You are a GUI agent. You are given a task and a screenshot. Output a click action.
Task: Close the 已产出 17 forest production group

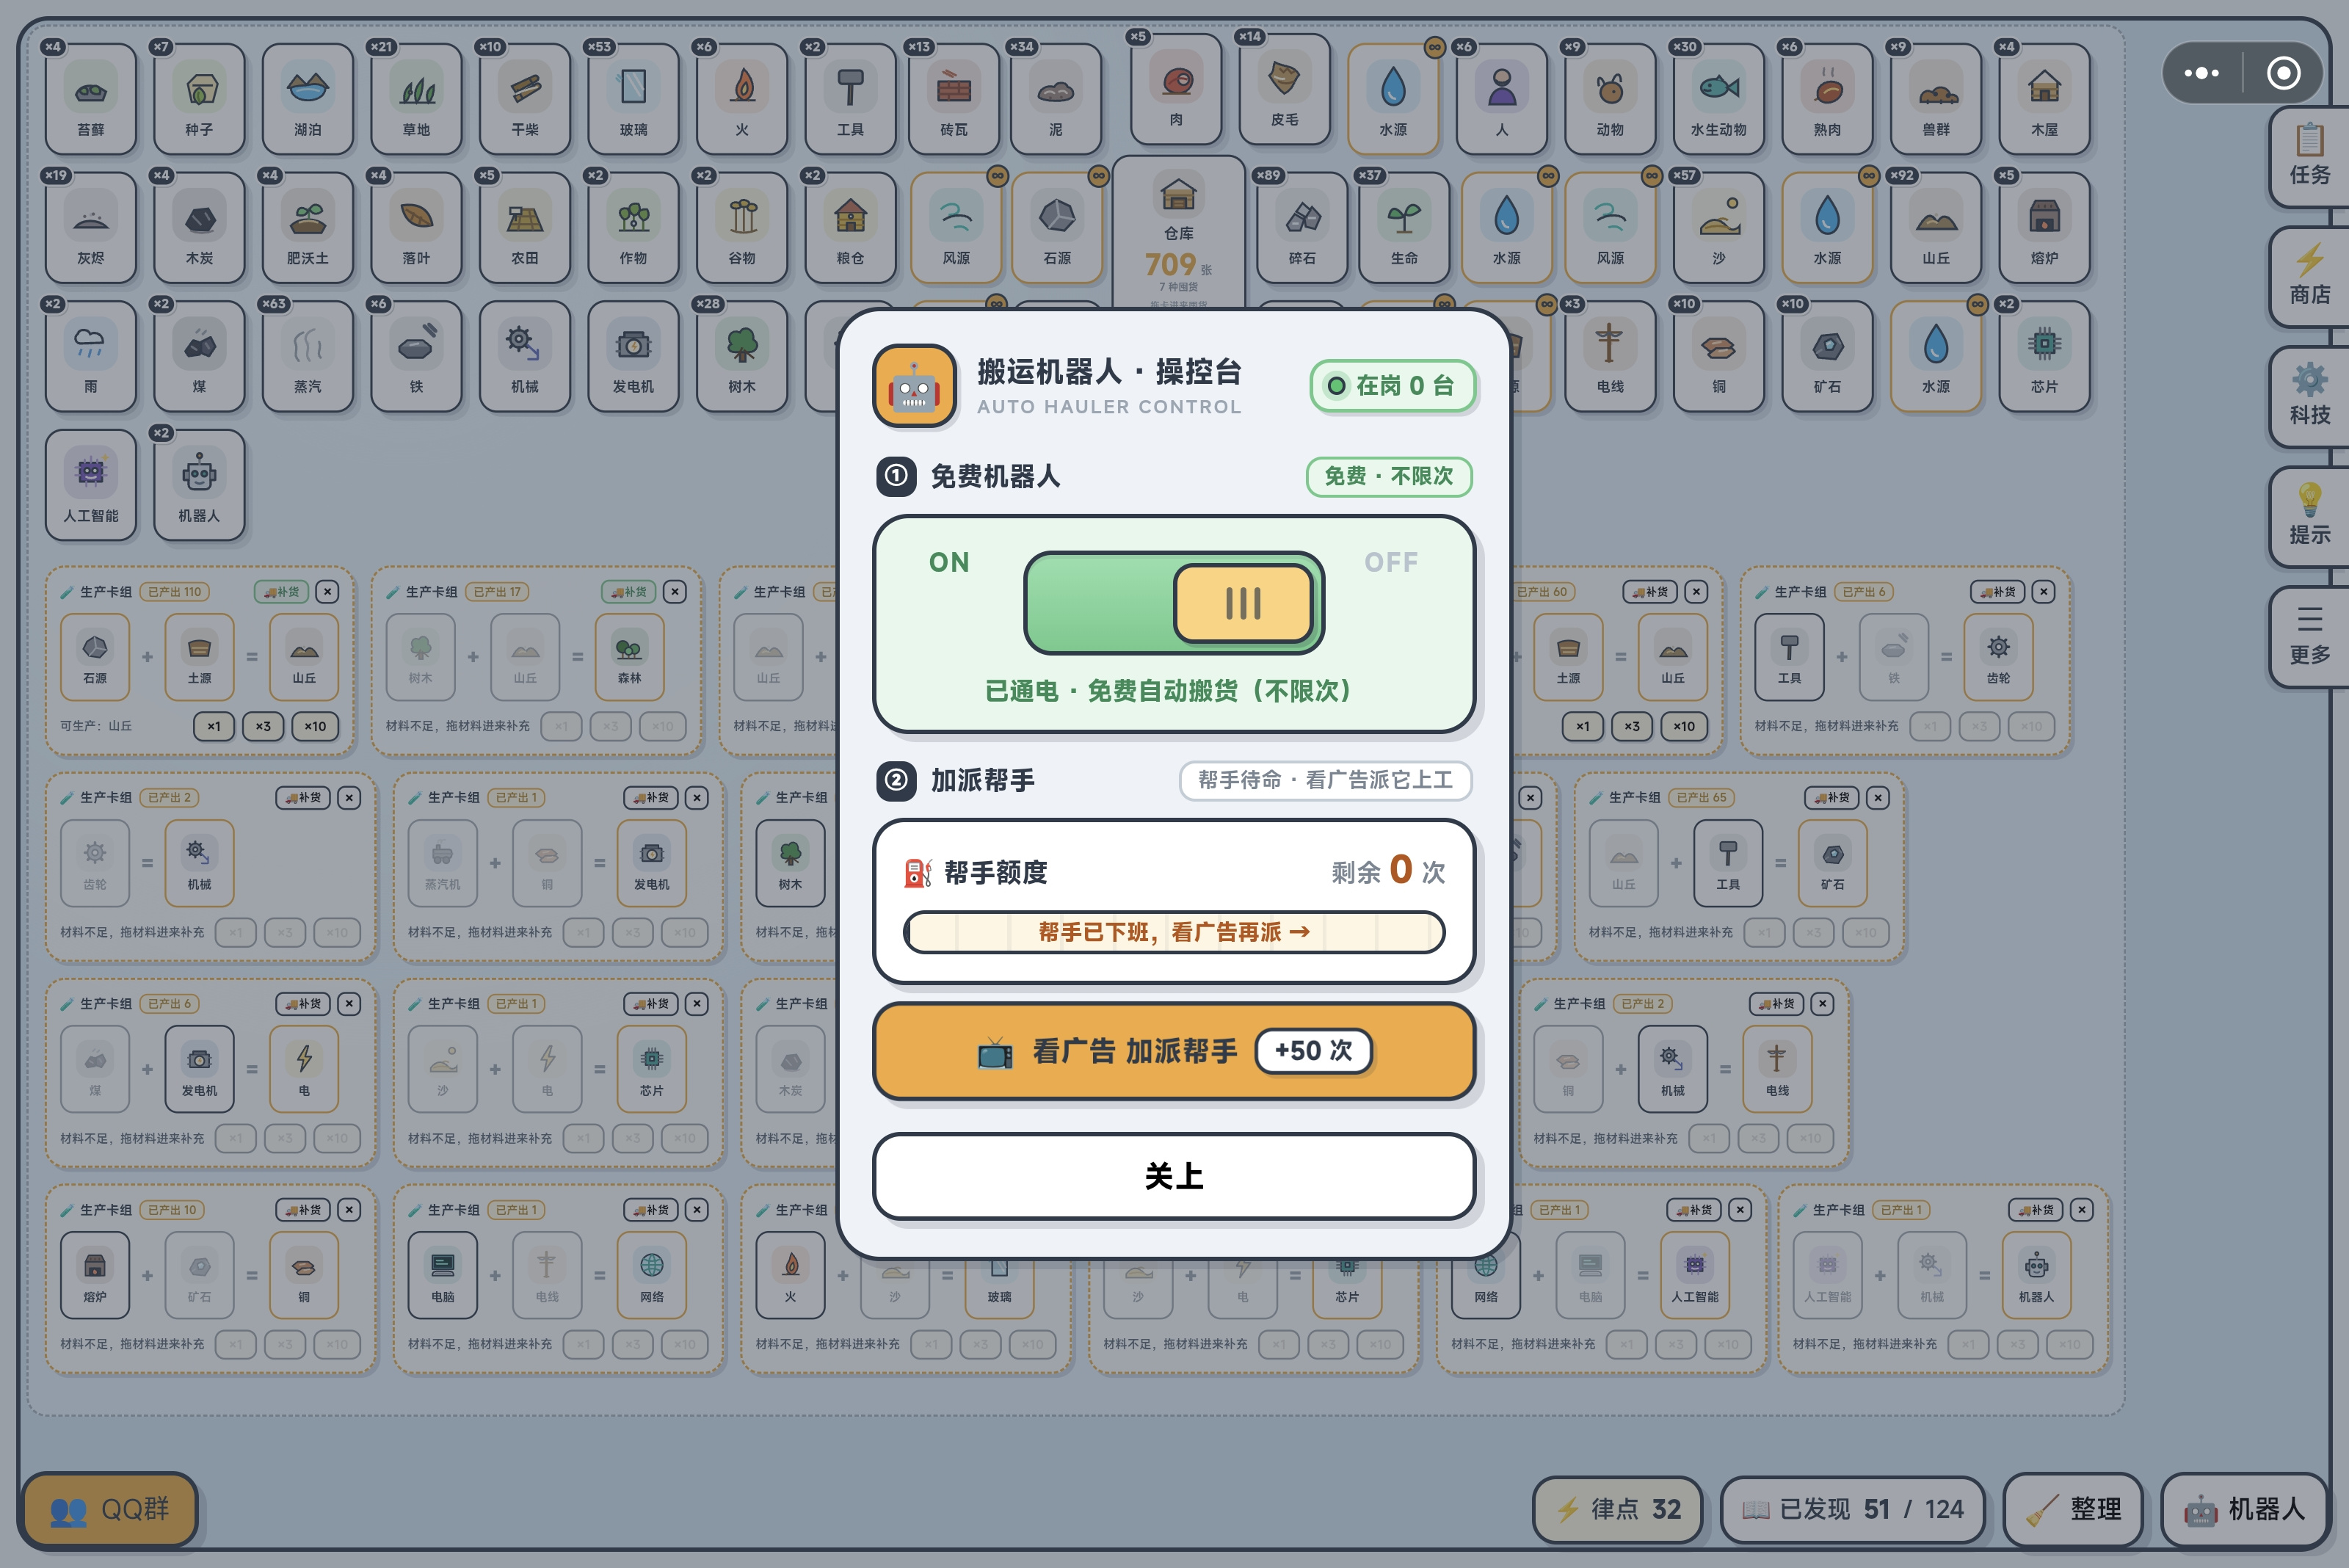675,592
